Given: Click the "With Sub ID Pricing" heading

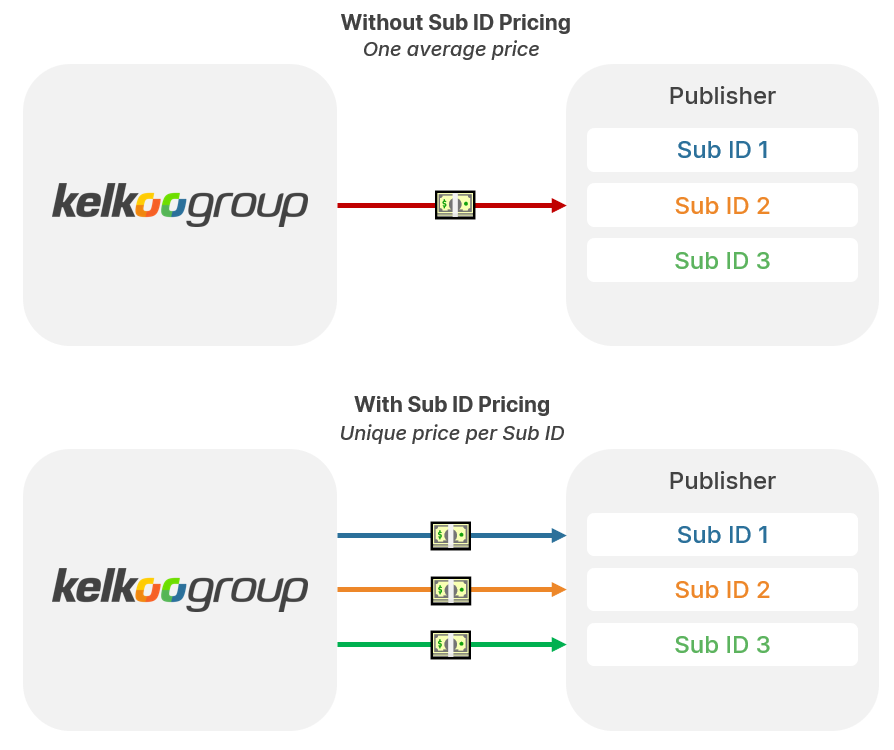Looking at the screenshot, I should [452, 404].
